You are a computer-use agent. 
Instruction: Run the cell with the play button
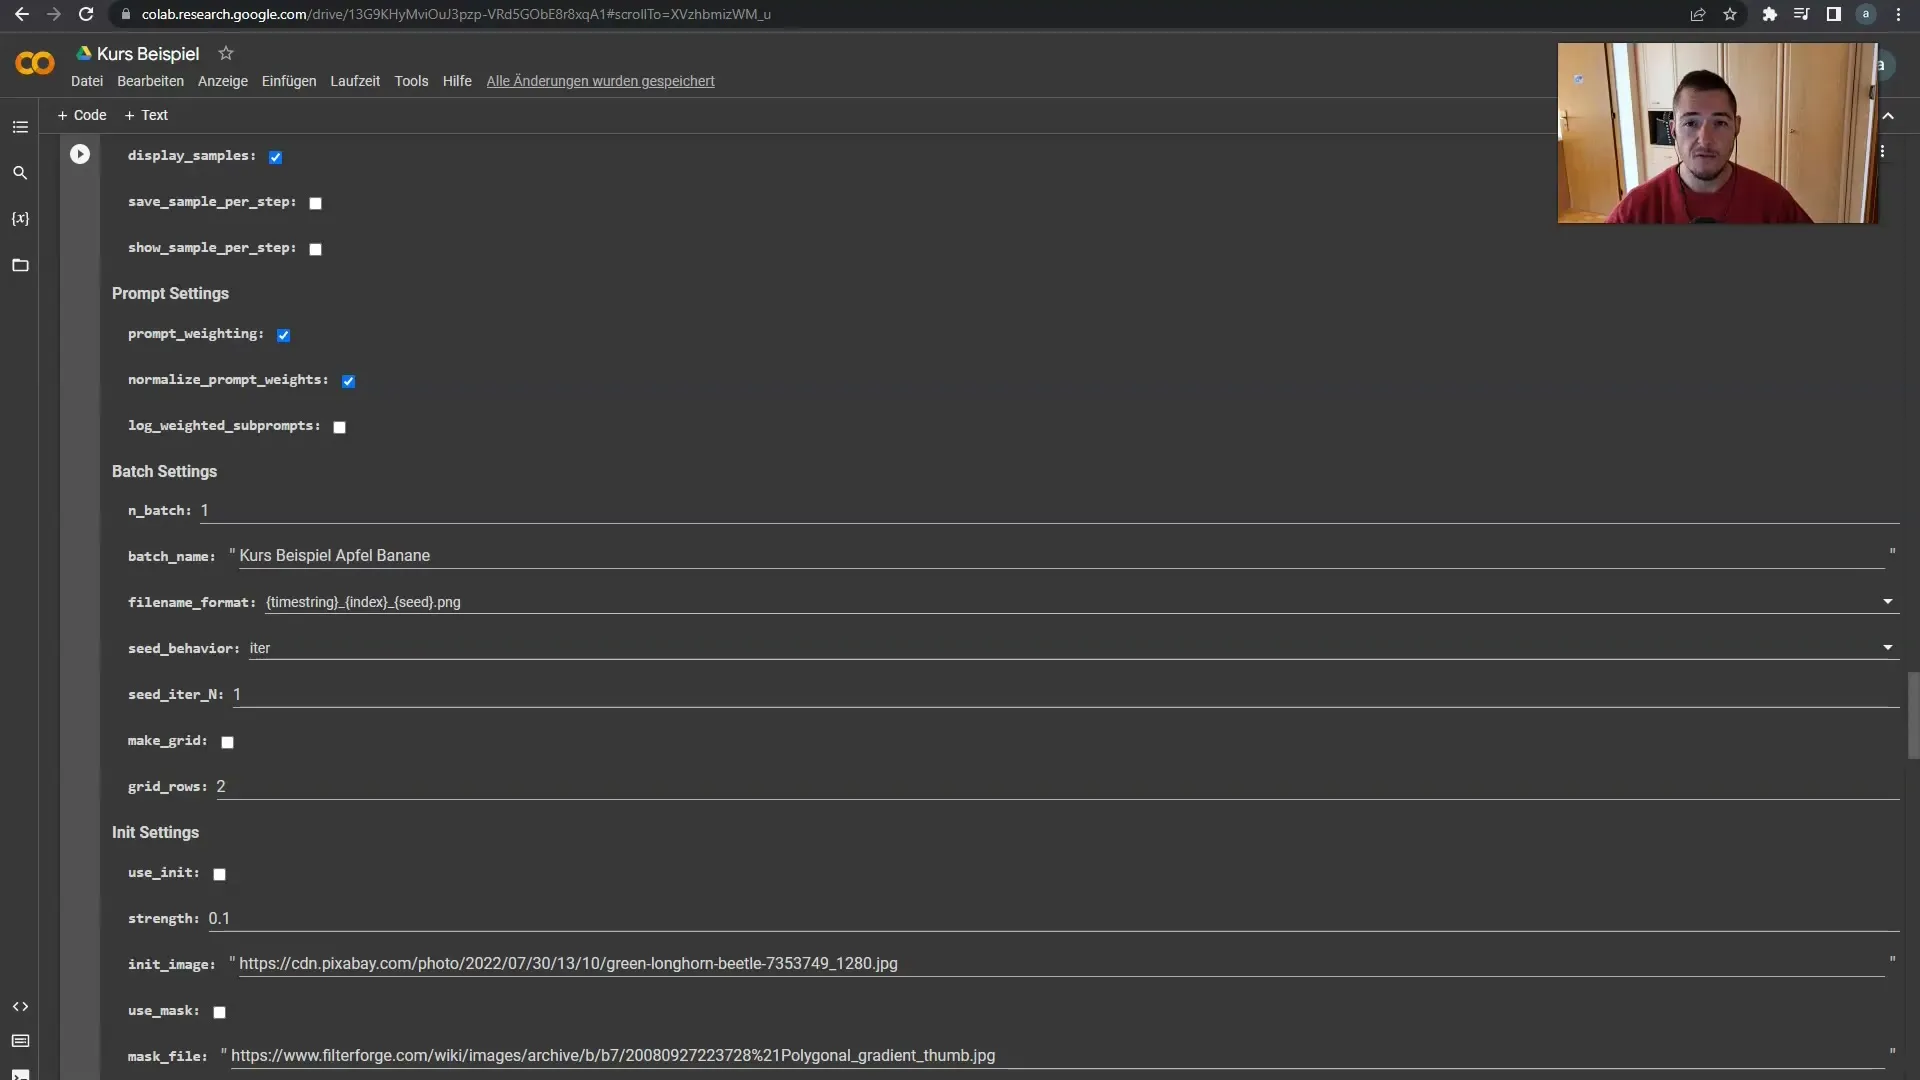80,154
